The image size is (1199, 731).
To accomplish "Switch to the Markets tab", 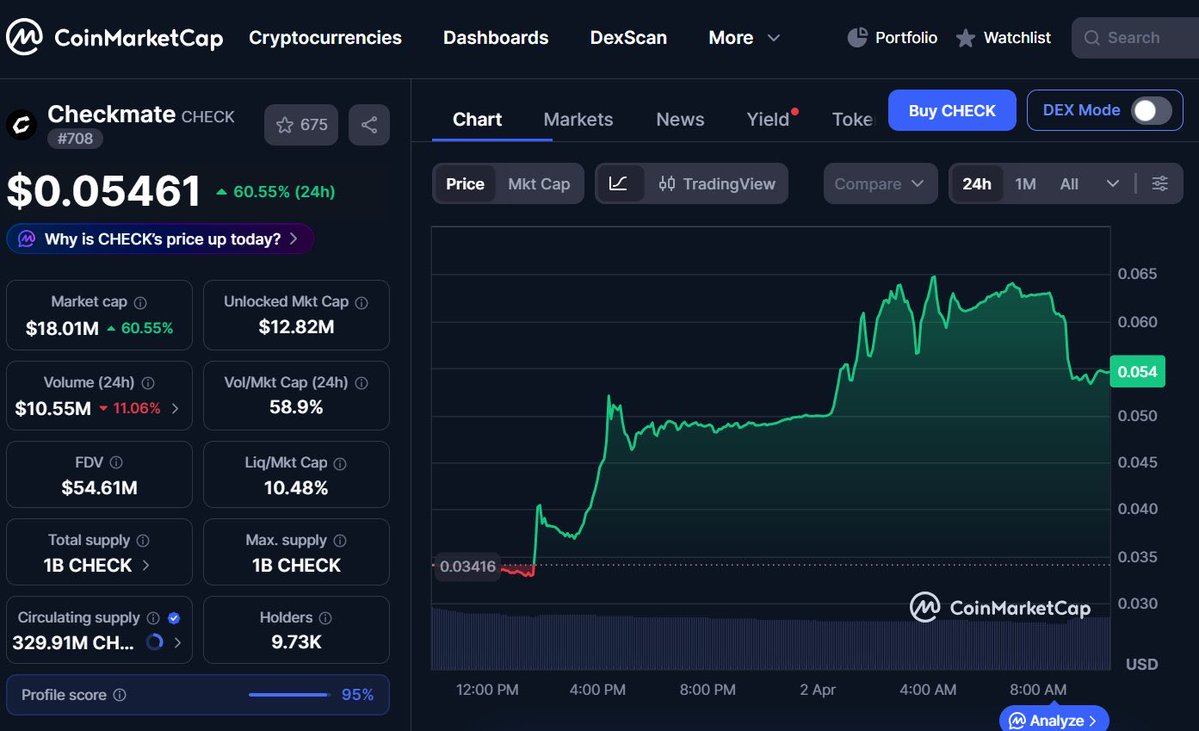I will [578, 119].
